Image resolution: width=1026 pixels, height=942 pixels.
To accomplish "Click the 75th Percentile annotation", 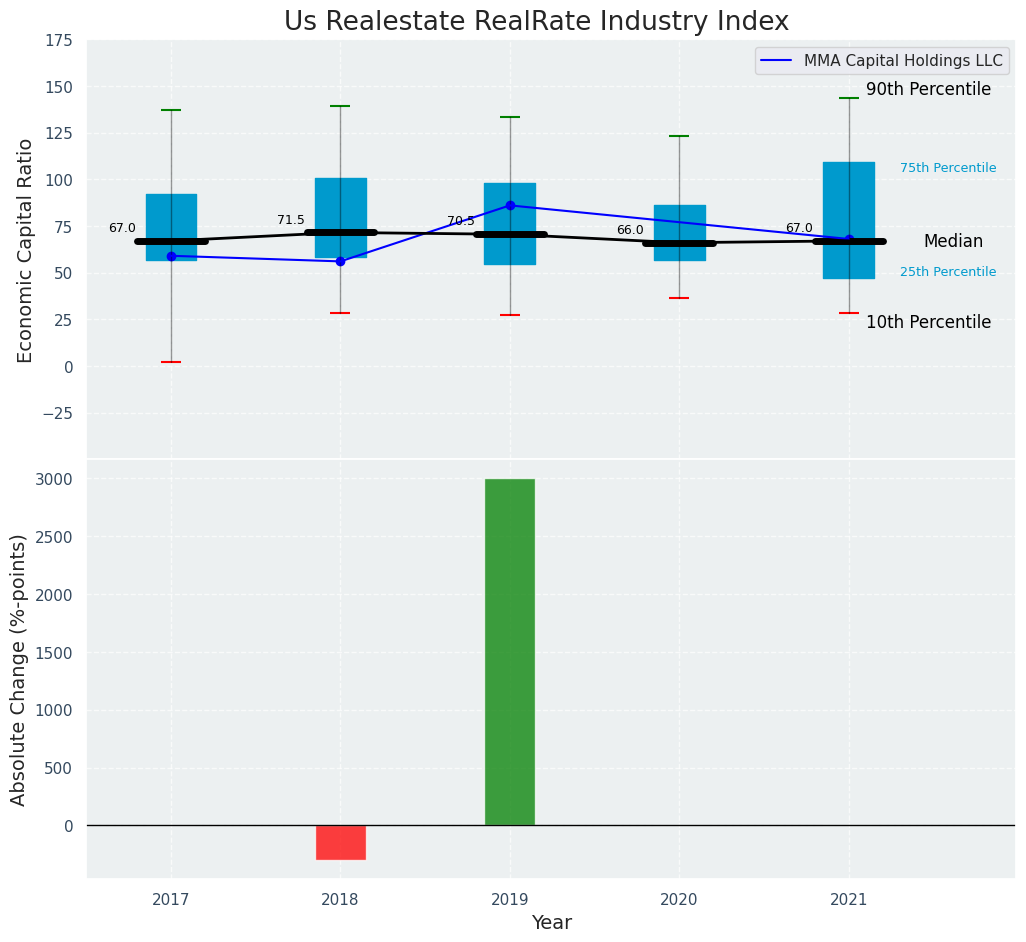I will click(x=947, y=168).
